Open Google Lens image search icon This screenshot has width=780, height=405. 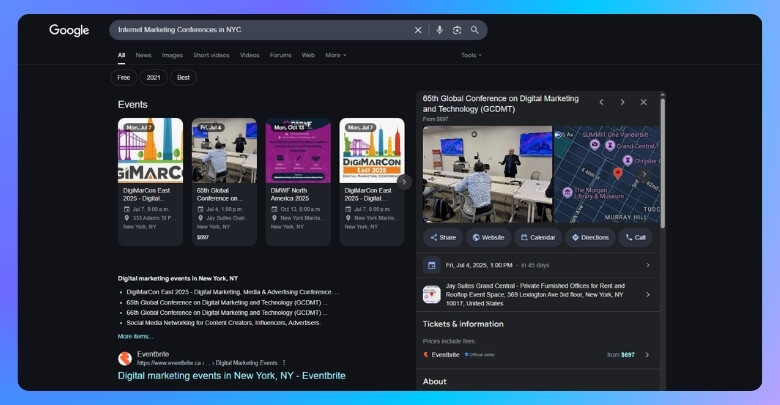[x=457, y=30]
